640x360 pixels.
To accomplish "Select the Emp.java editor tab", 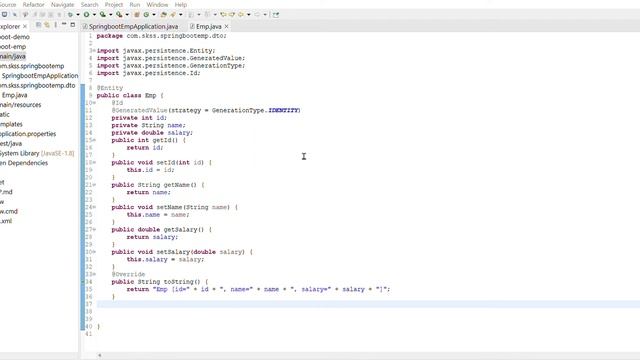I will point(209,27).
